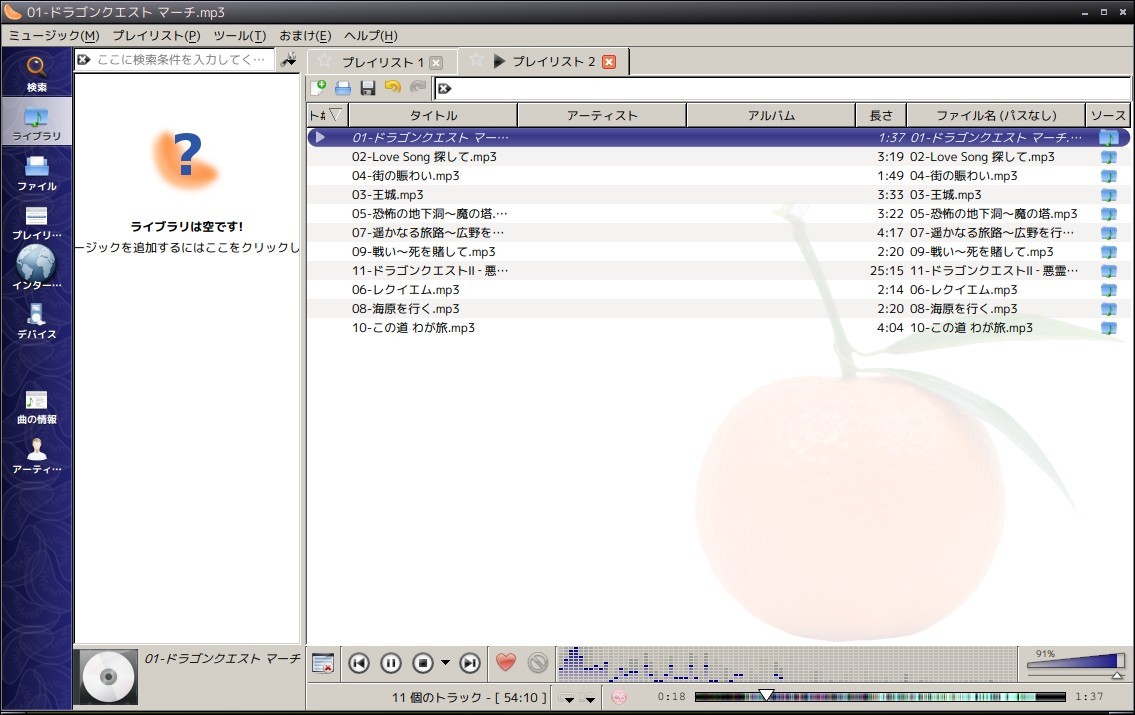The width and height of the screenshot is (1135, 715).
Task: Click the seek bar position handle triangle
Action: 765,695
